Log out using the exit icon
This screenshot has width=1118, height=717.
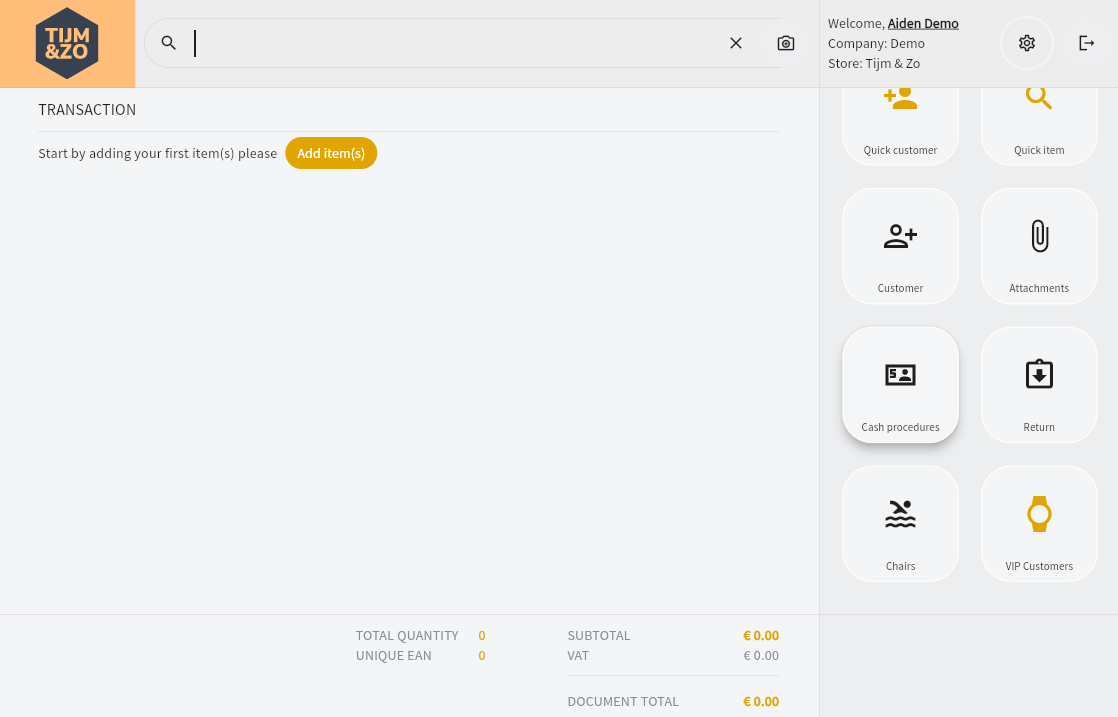click(x=1086, y=43)
